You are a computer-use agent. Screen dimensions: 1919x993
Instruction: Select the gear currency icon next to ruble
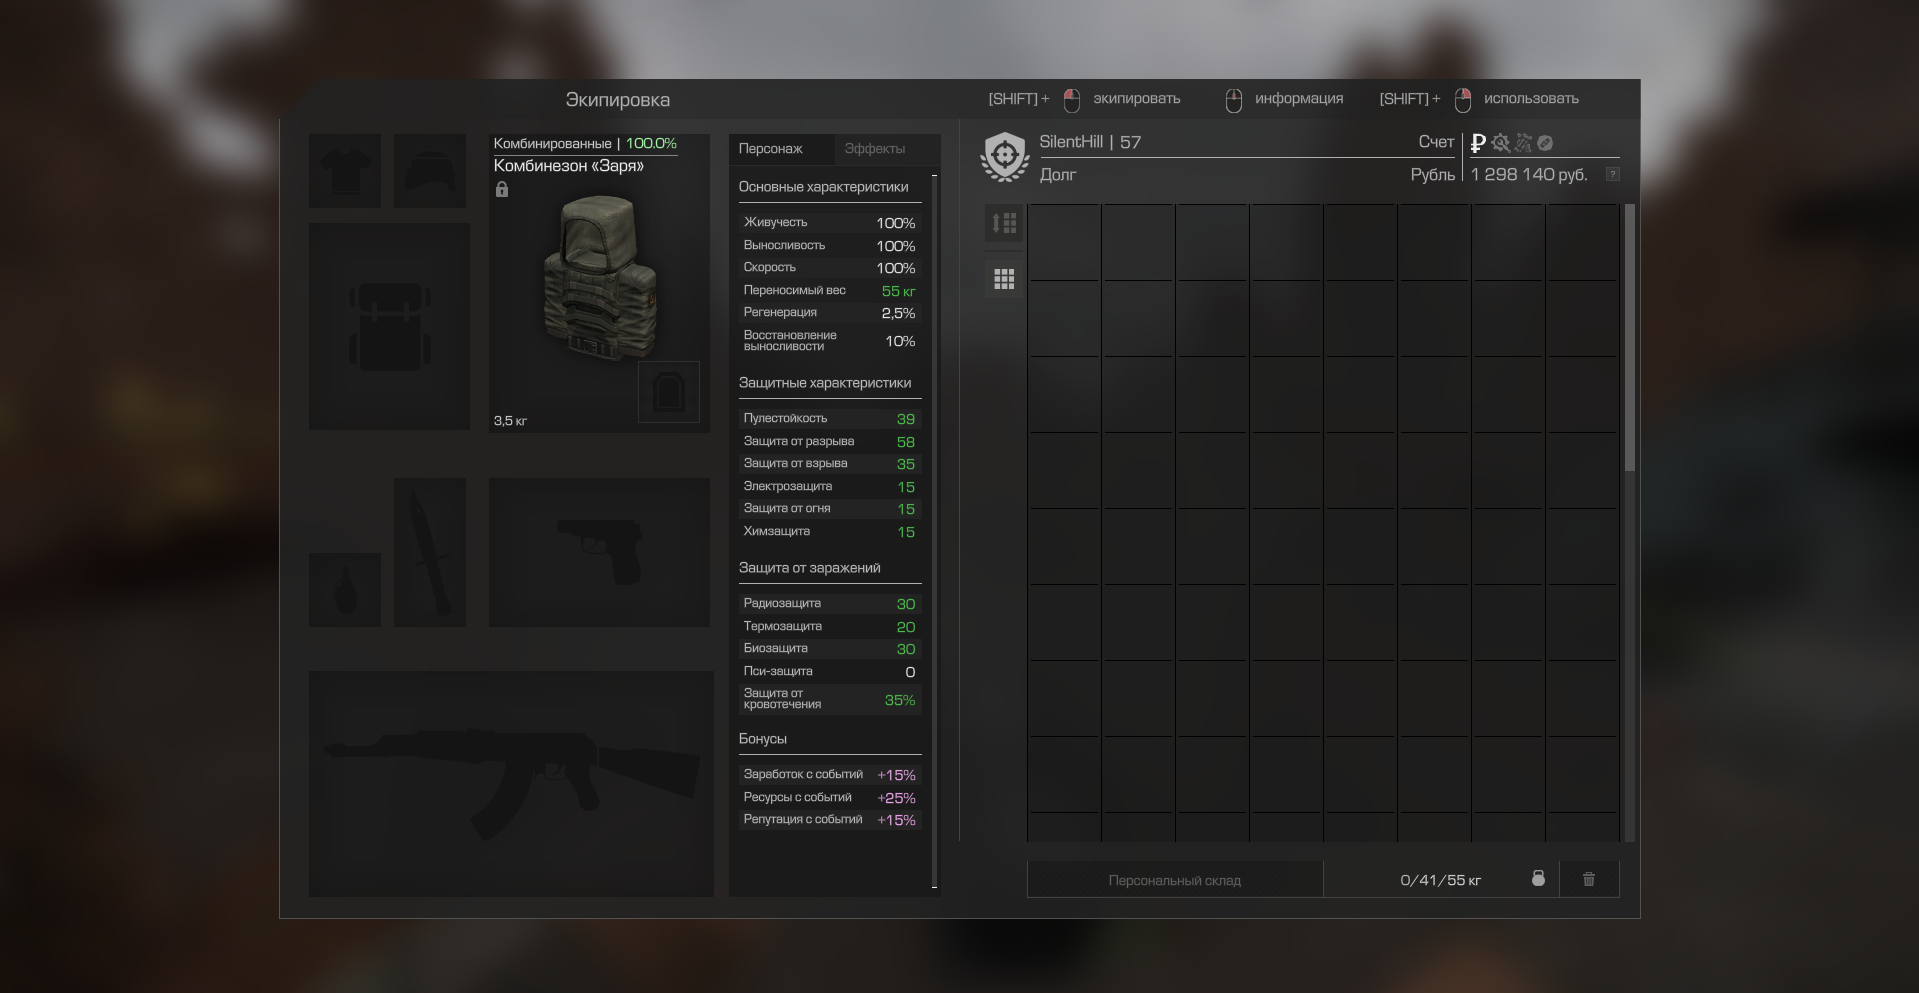pyautogui.click(x=1500, y=143)
